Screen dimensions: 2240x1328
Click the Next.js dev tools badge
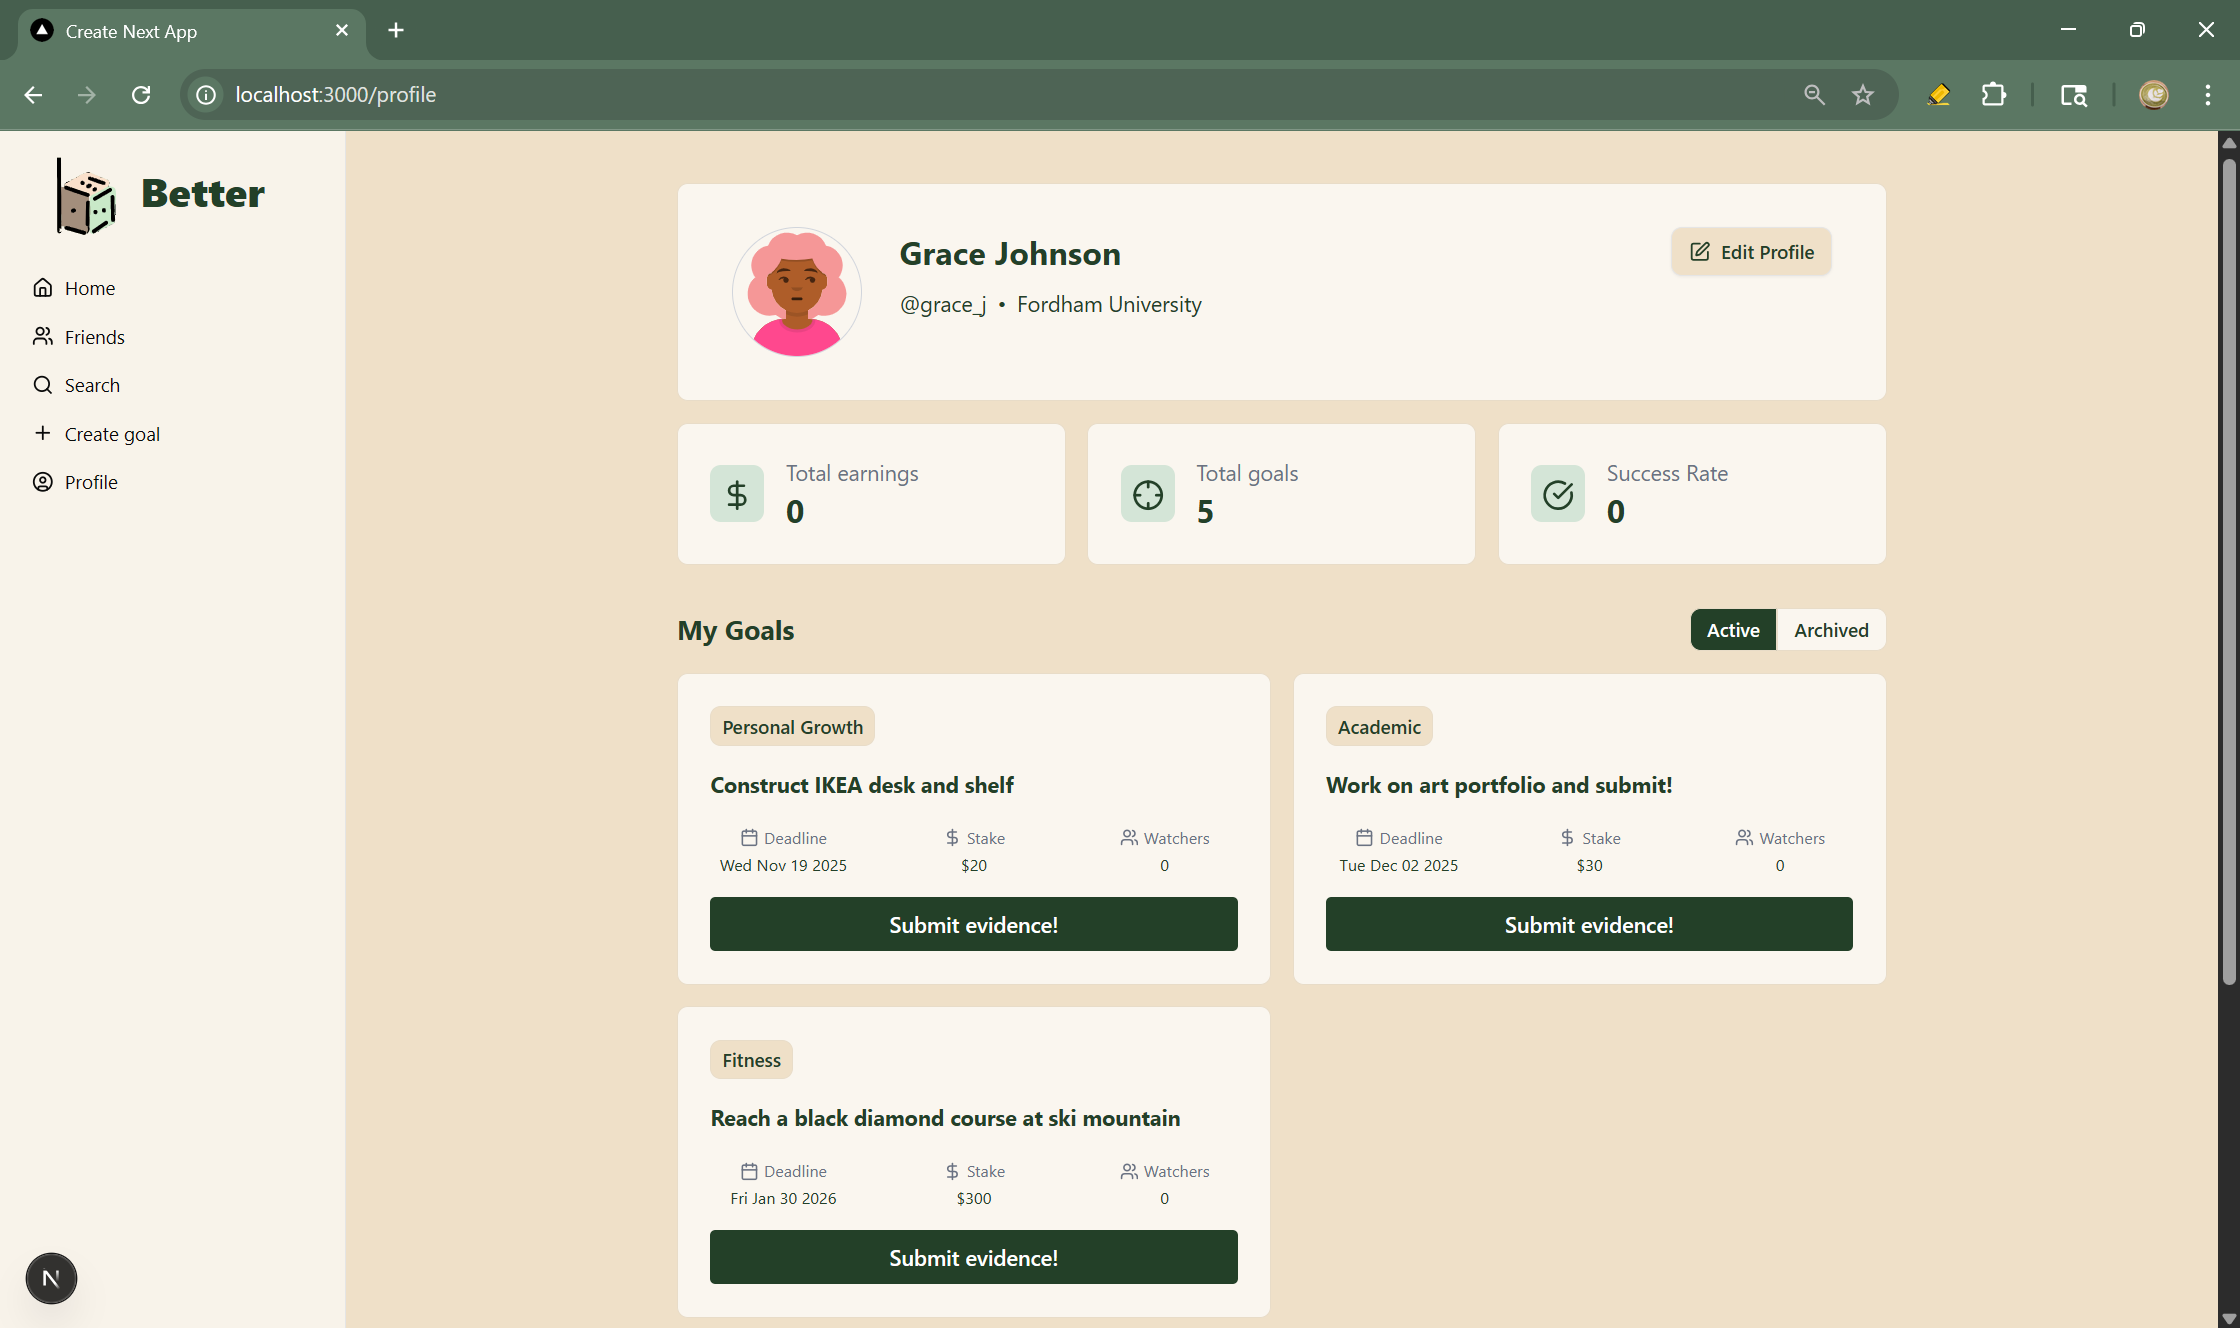(51, 1278)
